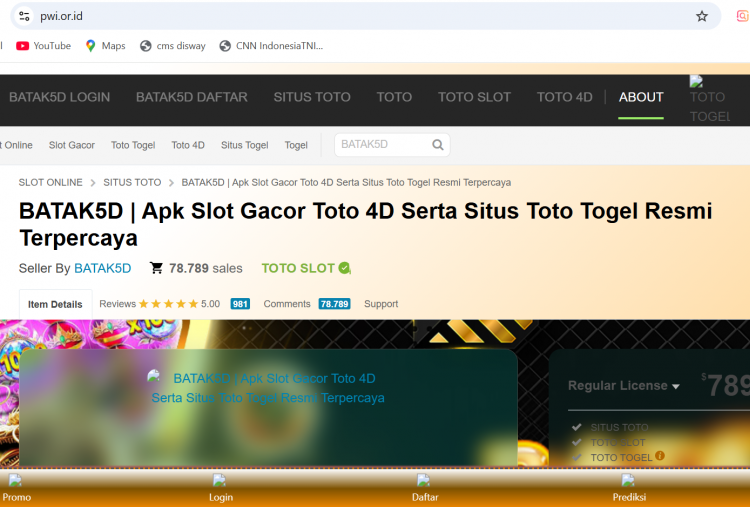This screenshot has width=750, height=507.
Task: Open site information icon beside pwi.or.id
Action: (x=25, y=16)
